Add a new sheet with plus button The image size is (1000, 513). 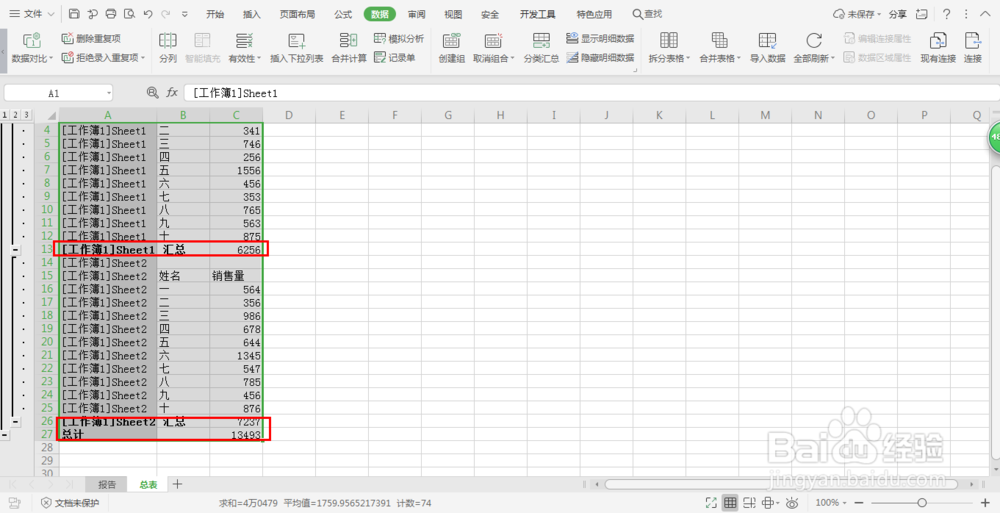[177, 484]
